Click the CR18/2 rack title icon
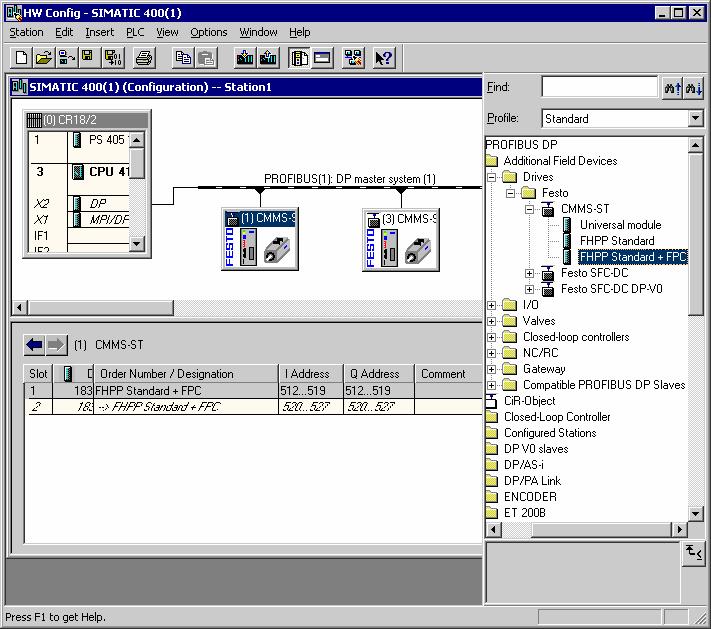711x629 pixels. (x=34, y=120)
